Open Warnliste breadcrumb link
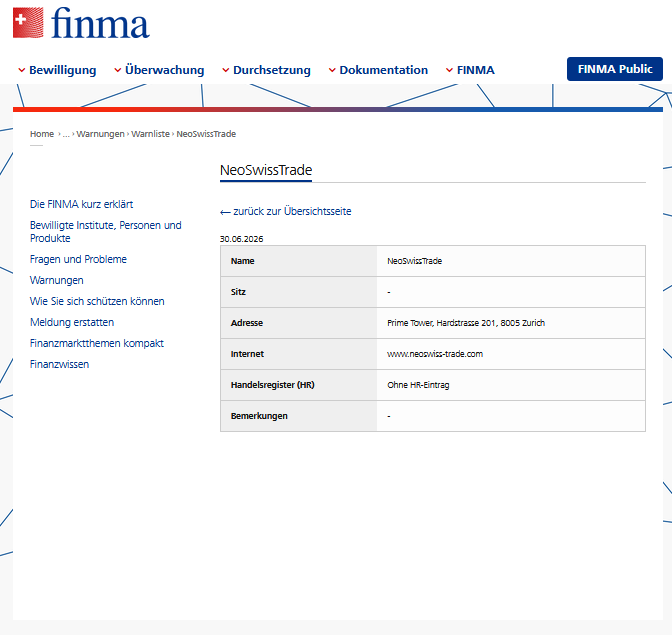Screen dimensions: 672x635 tap(150, 134)
